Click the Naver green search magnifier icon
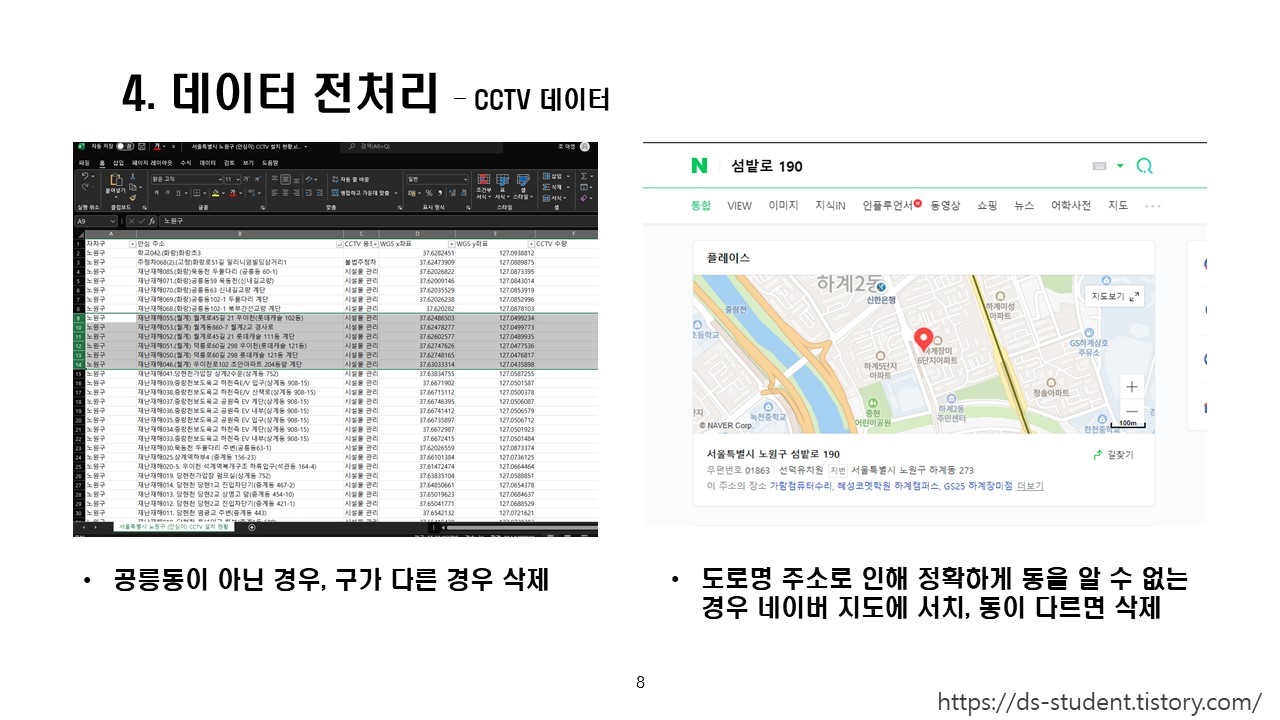 1145,166
